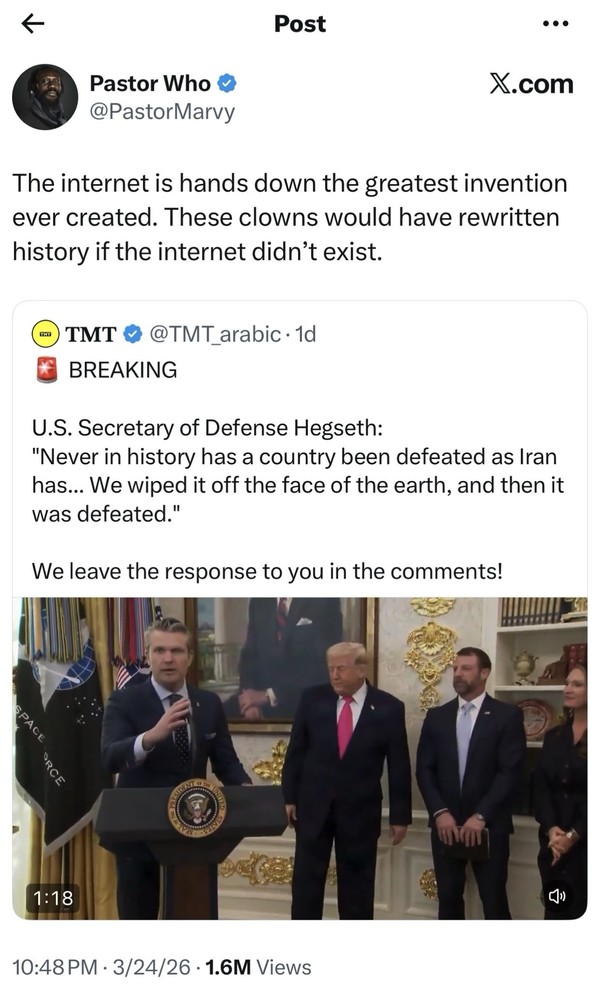Toggle video sound with speaker icon

point(558,896)
